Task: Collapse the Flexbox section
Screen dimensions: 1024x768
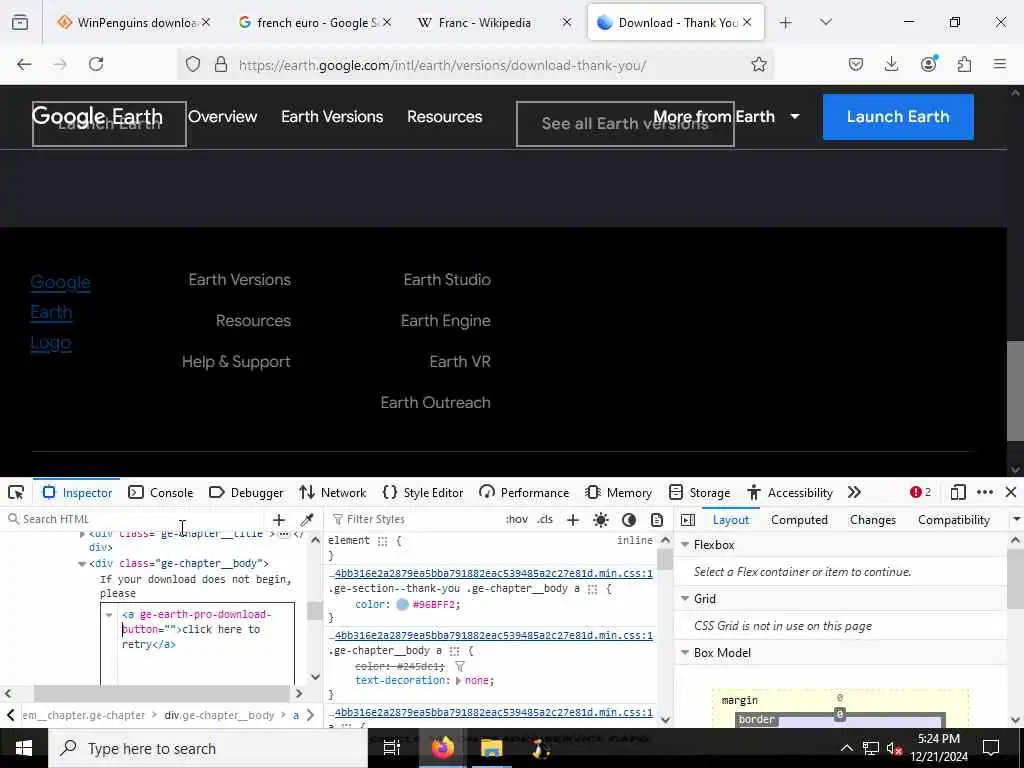Action: click(685, 544)
